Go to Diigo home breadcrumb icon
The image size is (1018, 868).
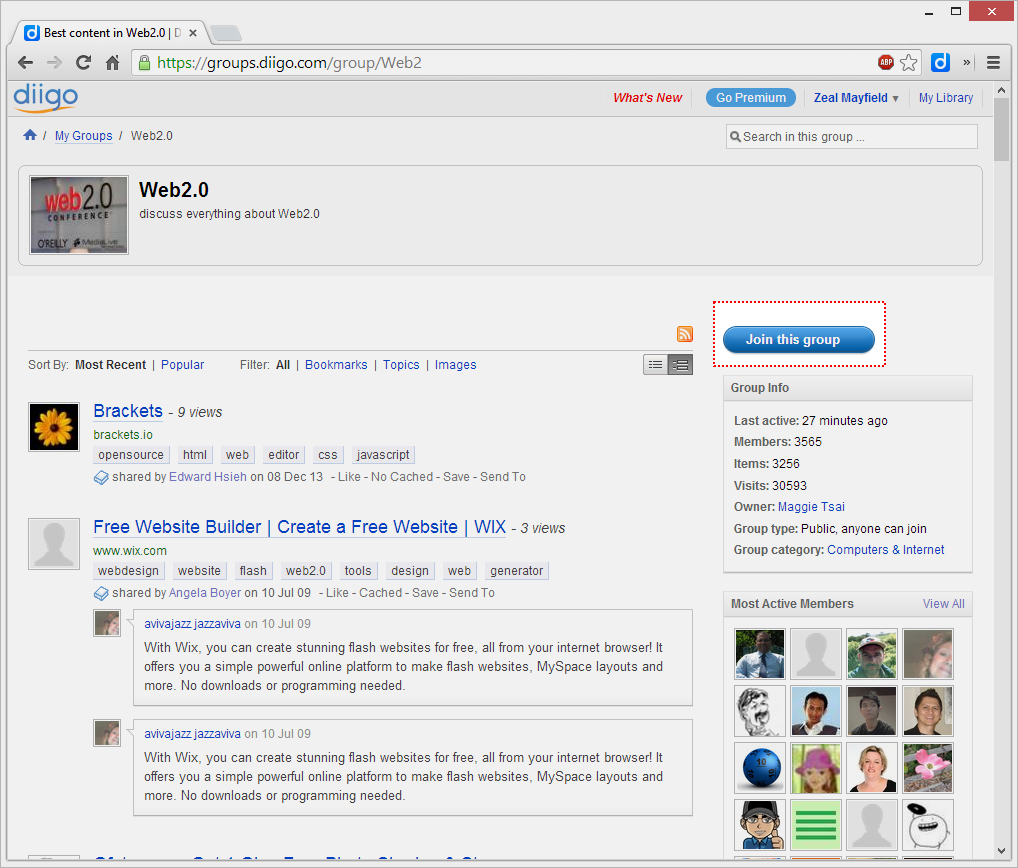(x=30, y=135)
